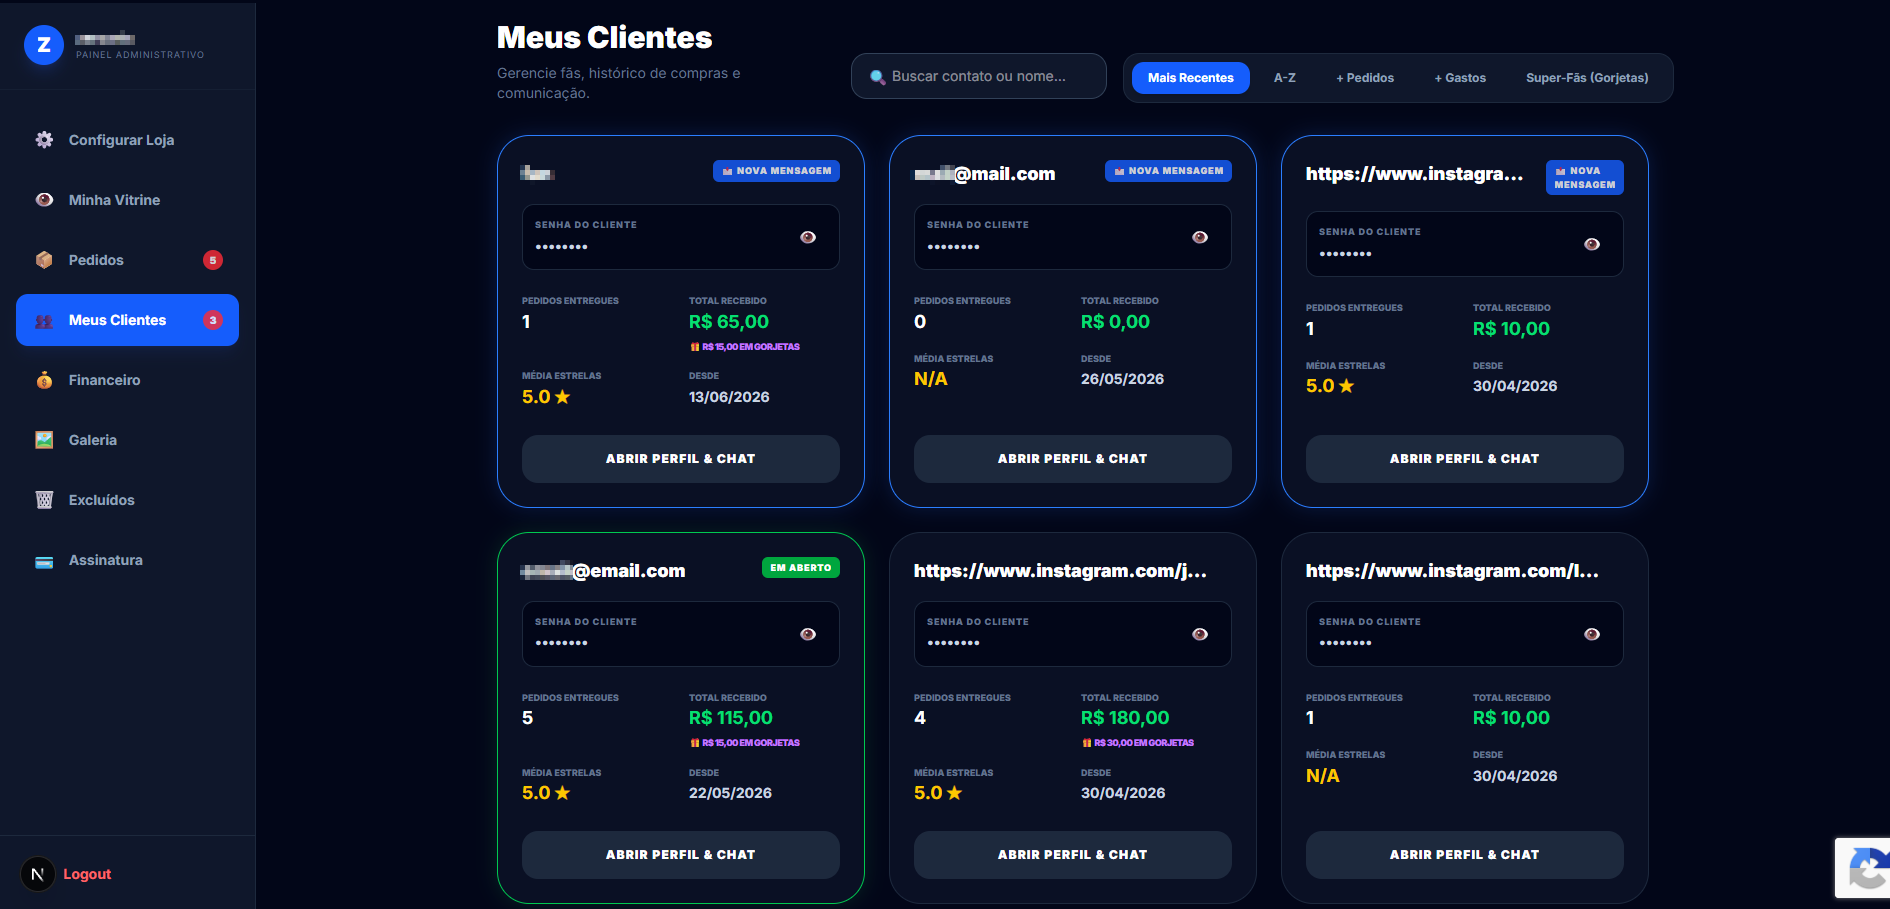Screen dimensions: 1890x909
Task: Click the https://www.instagram.com/l... client link
Action: [x=1452, y=571]
